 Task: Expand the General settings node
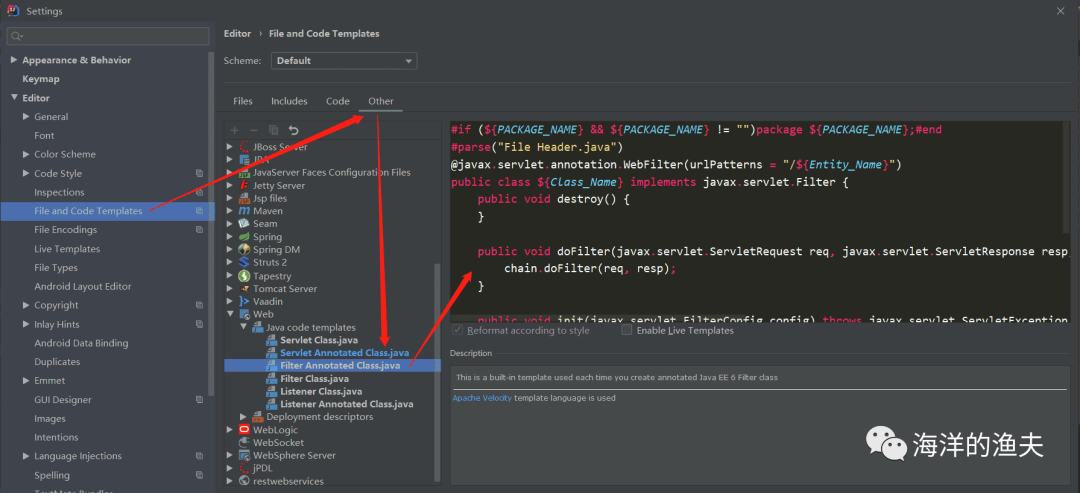point(26,116)
